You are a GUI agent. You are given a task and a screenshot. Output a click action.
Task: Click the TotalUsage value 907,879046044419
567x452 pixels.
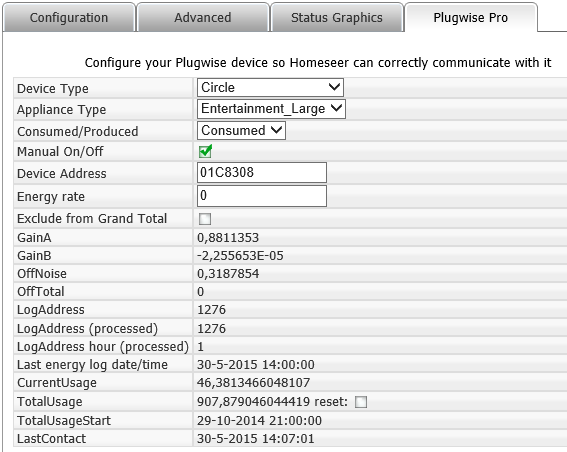click(x=253, y=402)
